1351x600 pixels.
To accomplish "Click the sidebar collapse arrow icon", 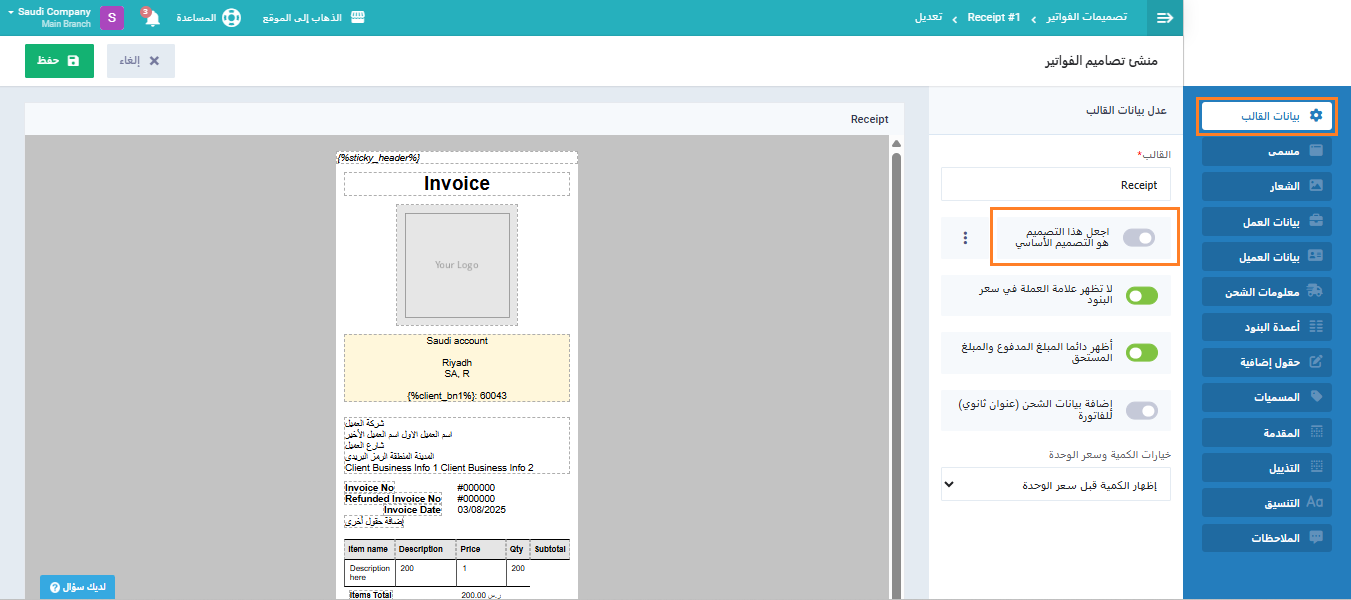I will (1164, 18).
